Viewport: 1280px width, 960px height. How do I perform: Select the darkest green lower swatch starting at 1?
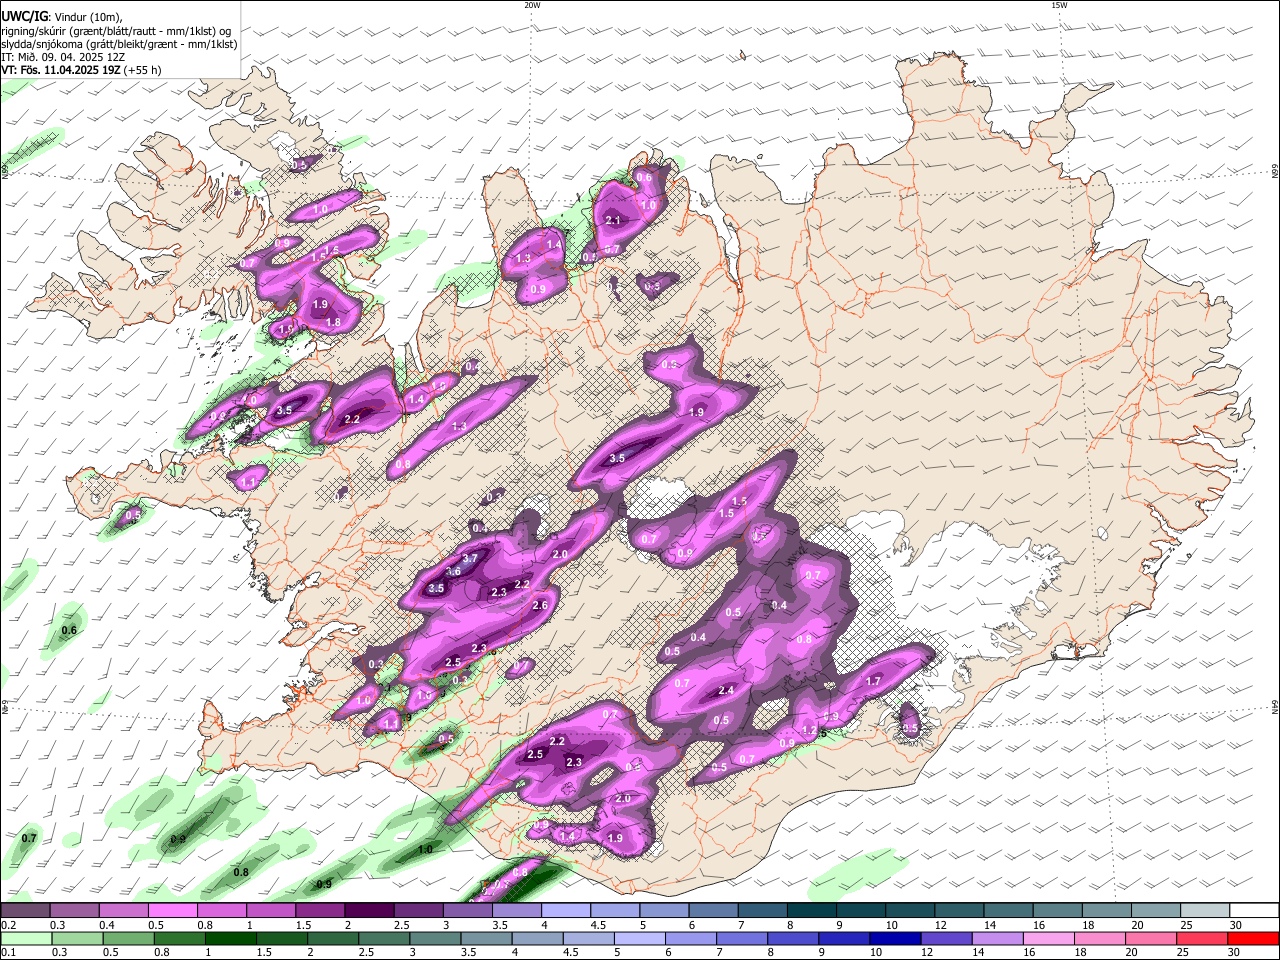point(229,938)
